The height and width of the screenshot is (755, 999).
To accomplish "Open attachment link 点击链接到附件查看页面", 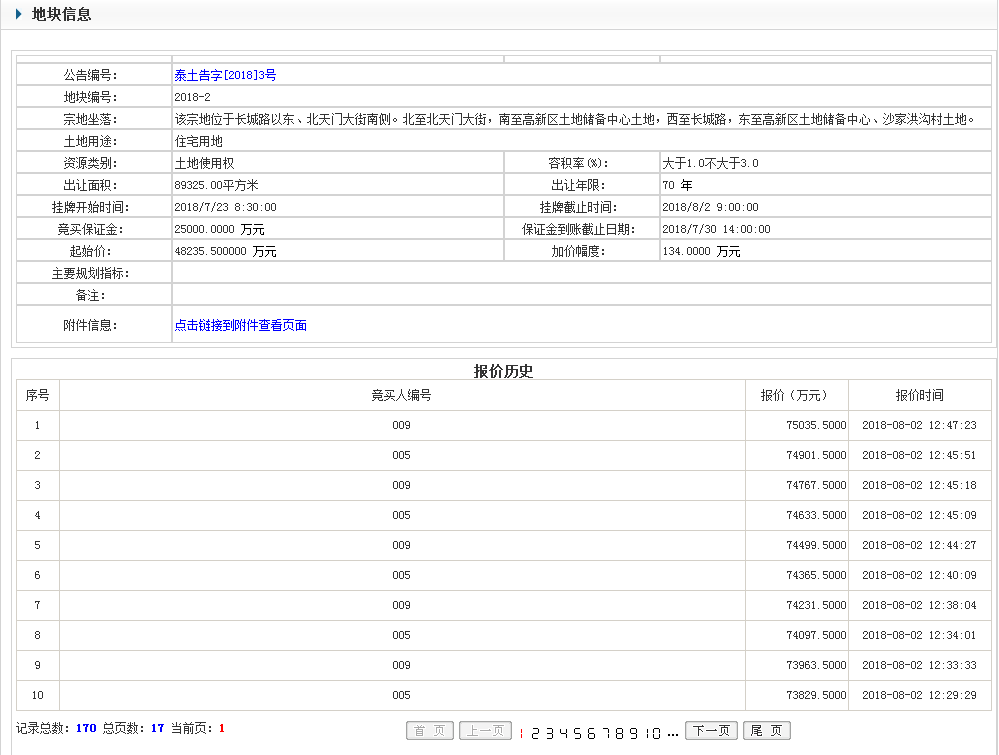I will pyautogui.click(x=240, y=326).
